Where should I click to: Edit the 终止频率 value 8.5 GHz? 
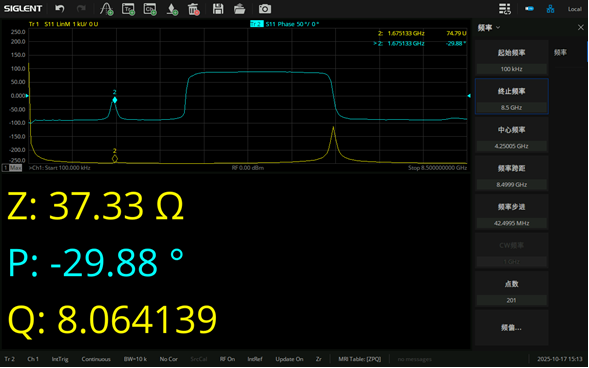511,107
